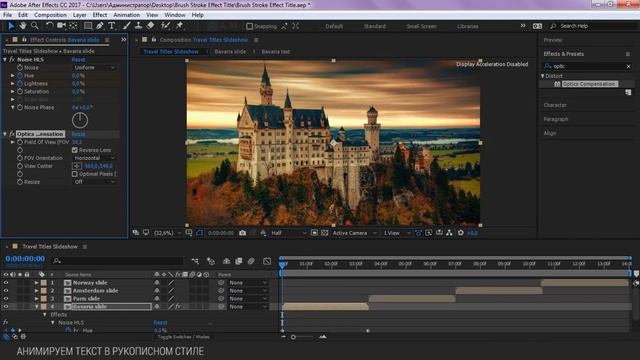Open the Resize Off dropdown
640x360 pixels.
94,182
